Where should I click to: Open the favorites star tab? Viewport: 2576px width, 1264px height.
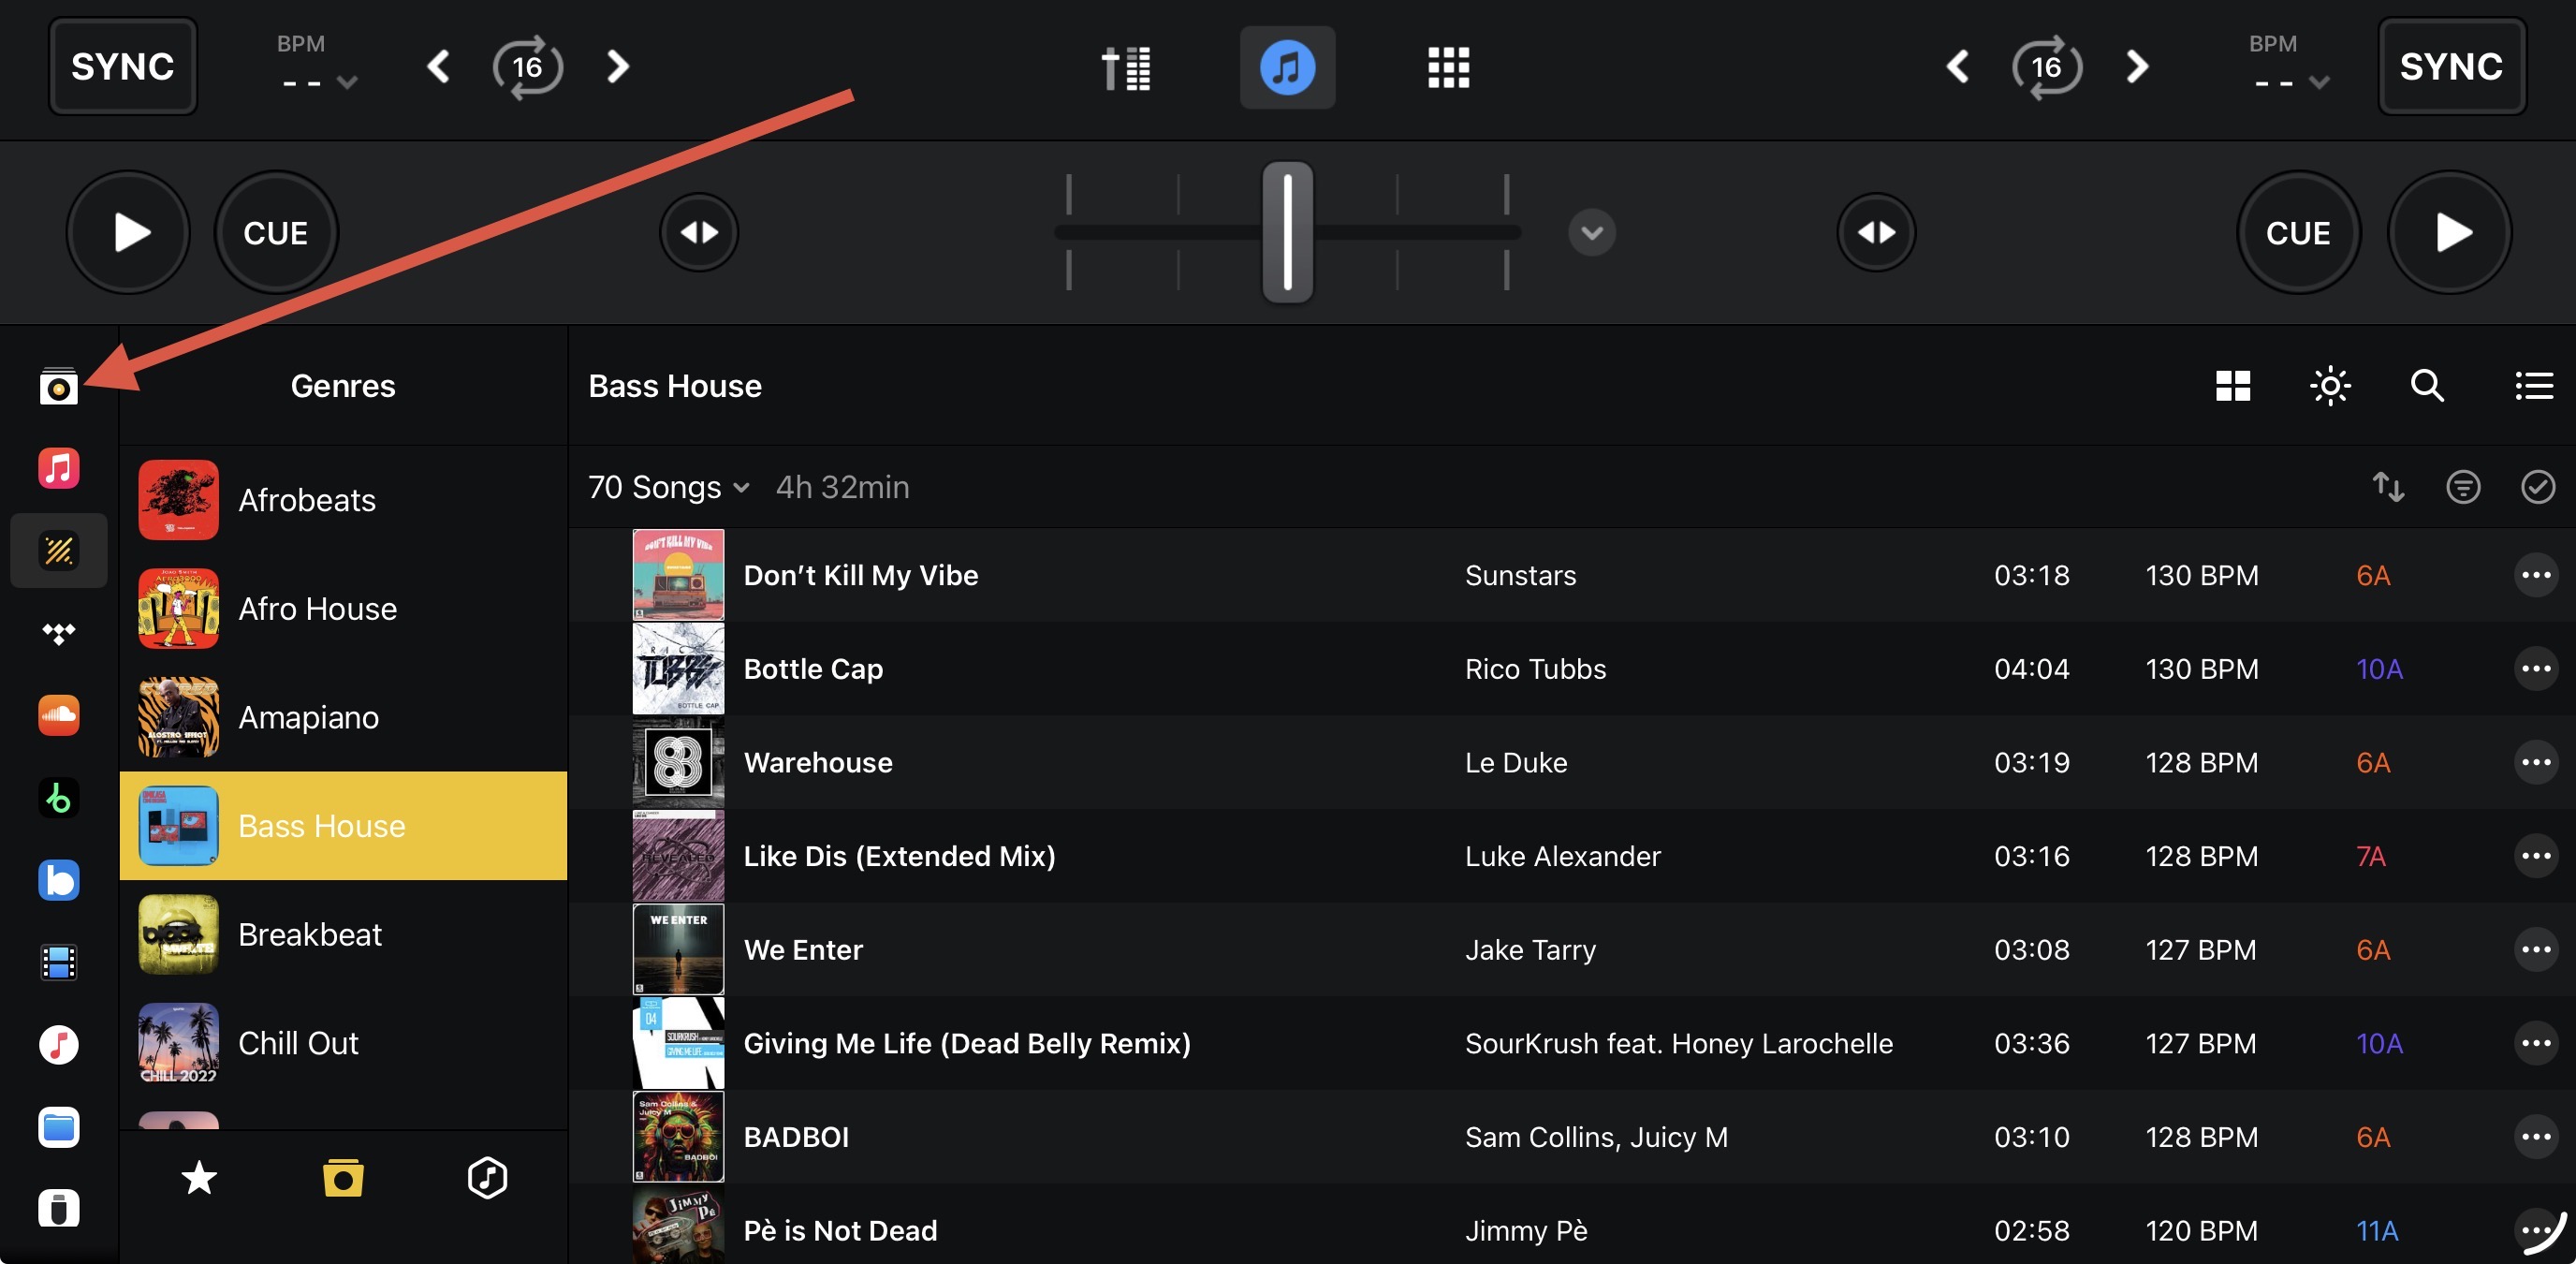click(x=199, y=1177)
